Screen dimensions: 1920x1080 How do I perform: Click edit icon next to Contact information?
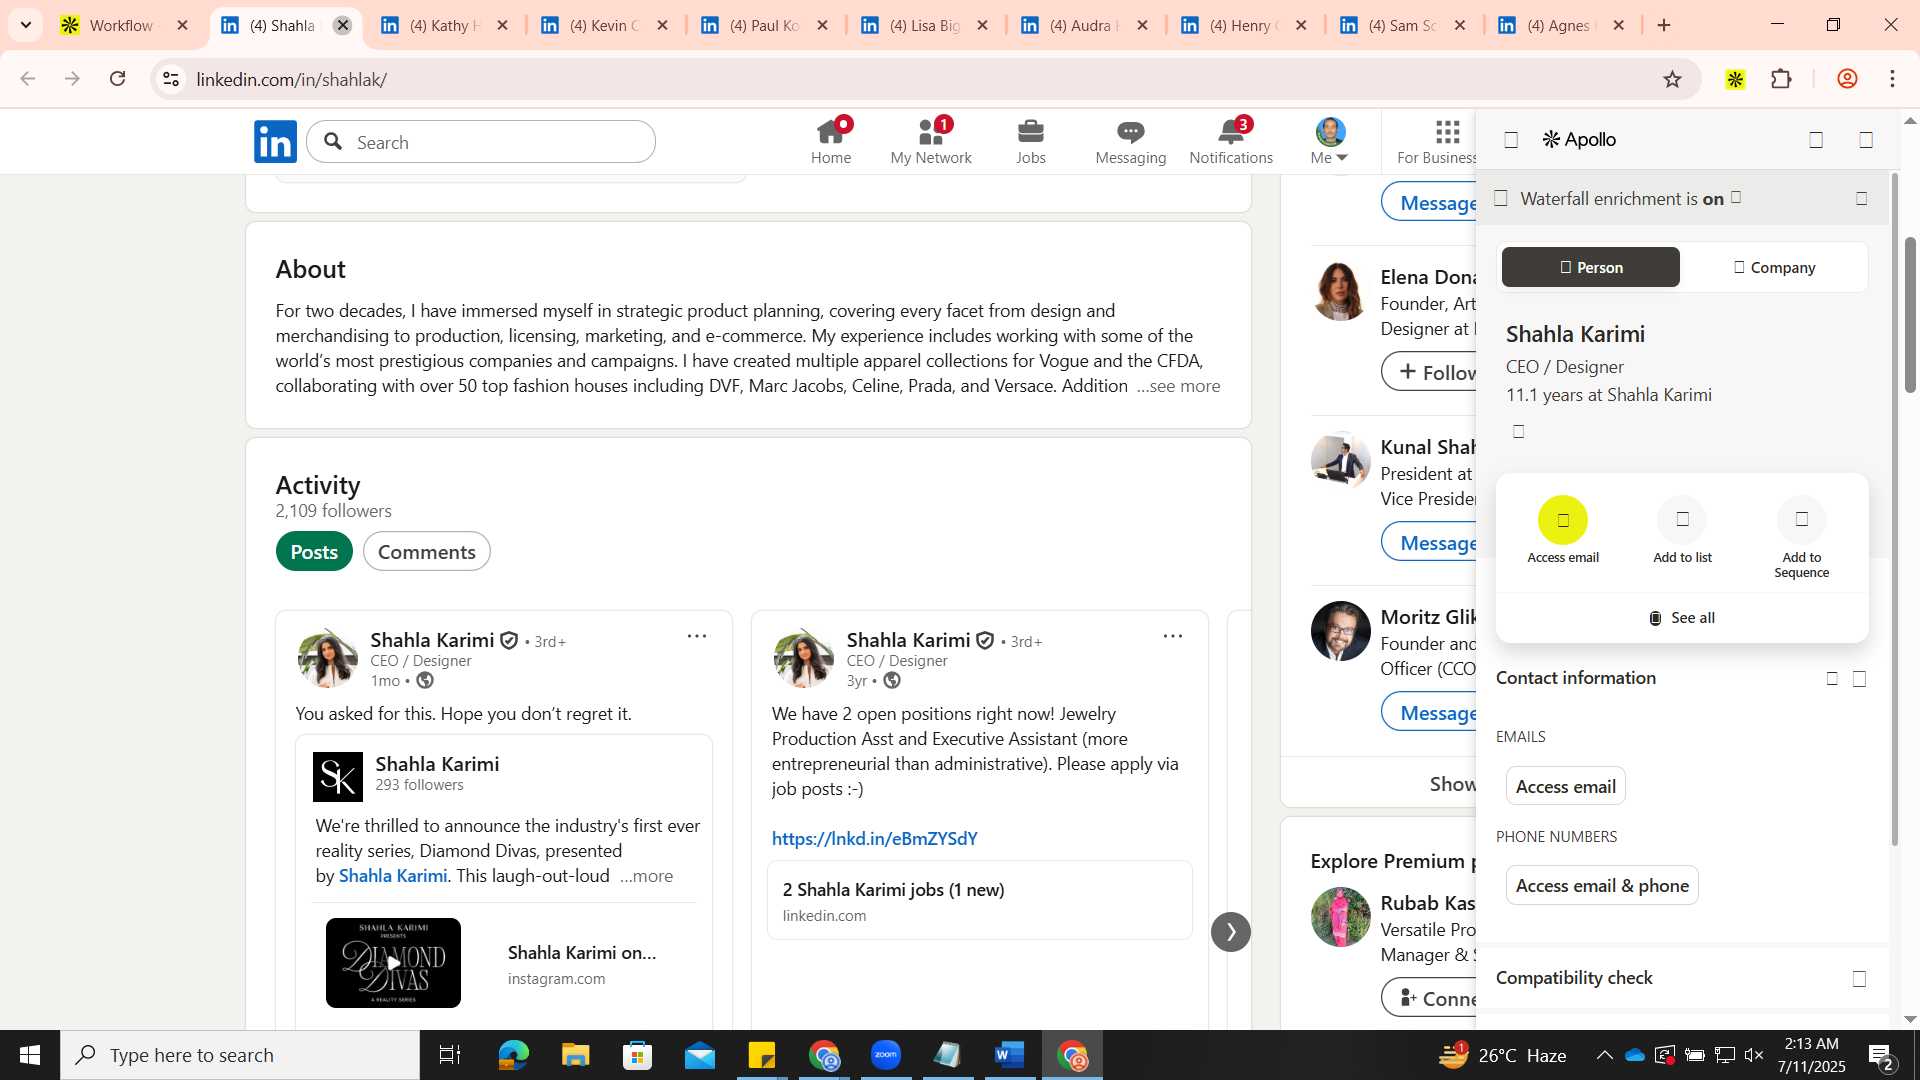pos(1831,679)
